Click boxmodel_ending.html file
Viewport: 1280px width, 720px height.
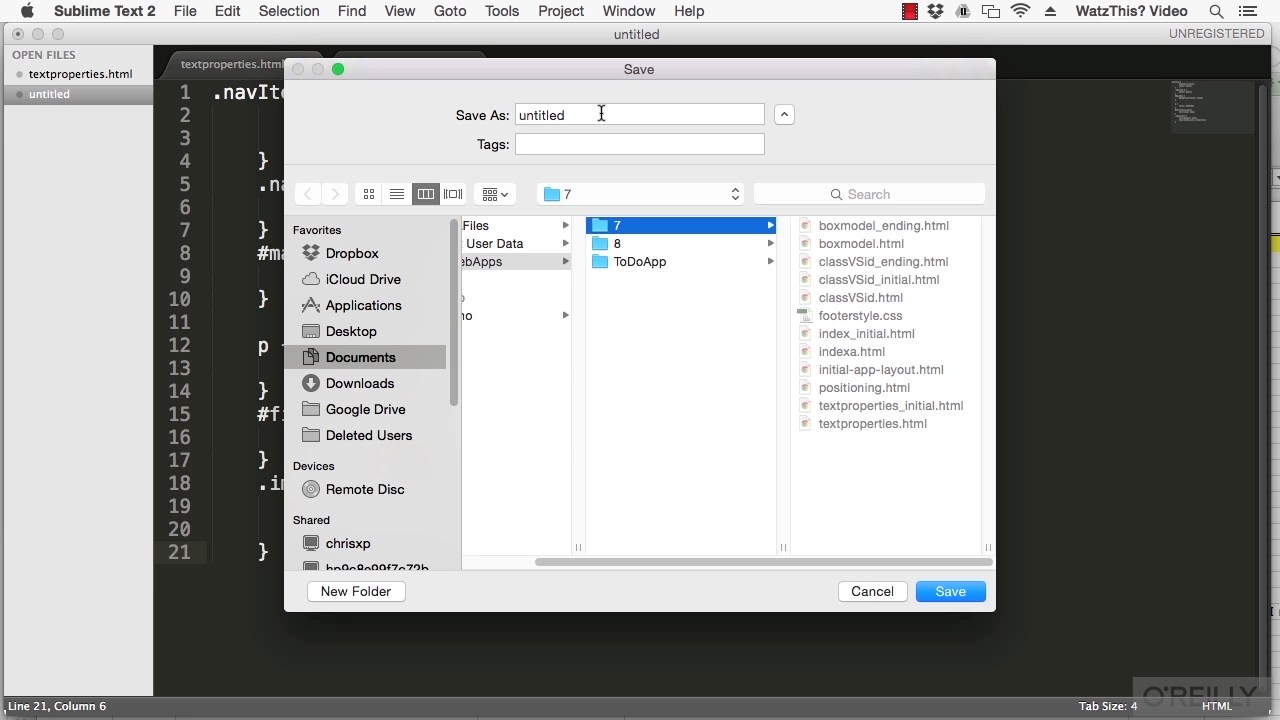point(884,225)
